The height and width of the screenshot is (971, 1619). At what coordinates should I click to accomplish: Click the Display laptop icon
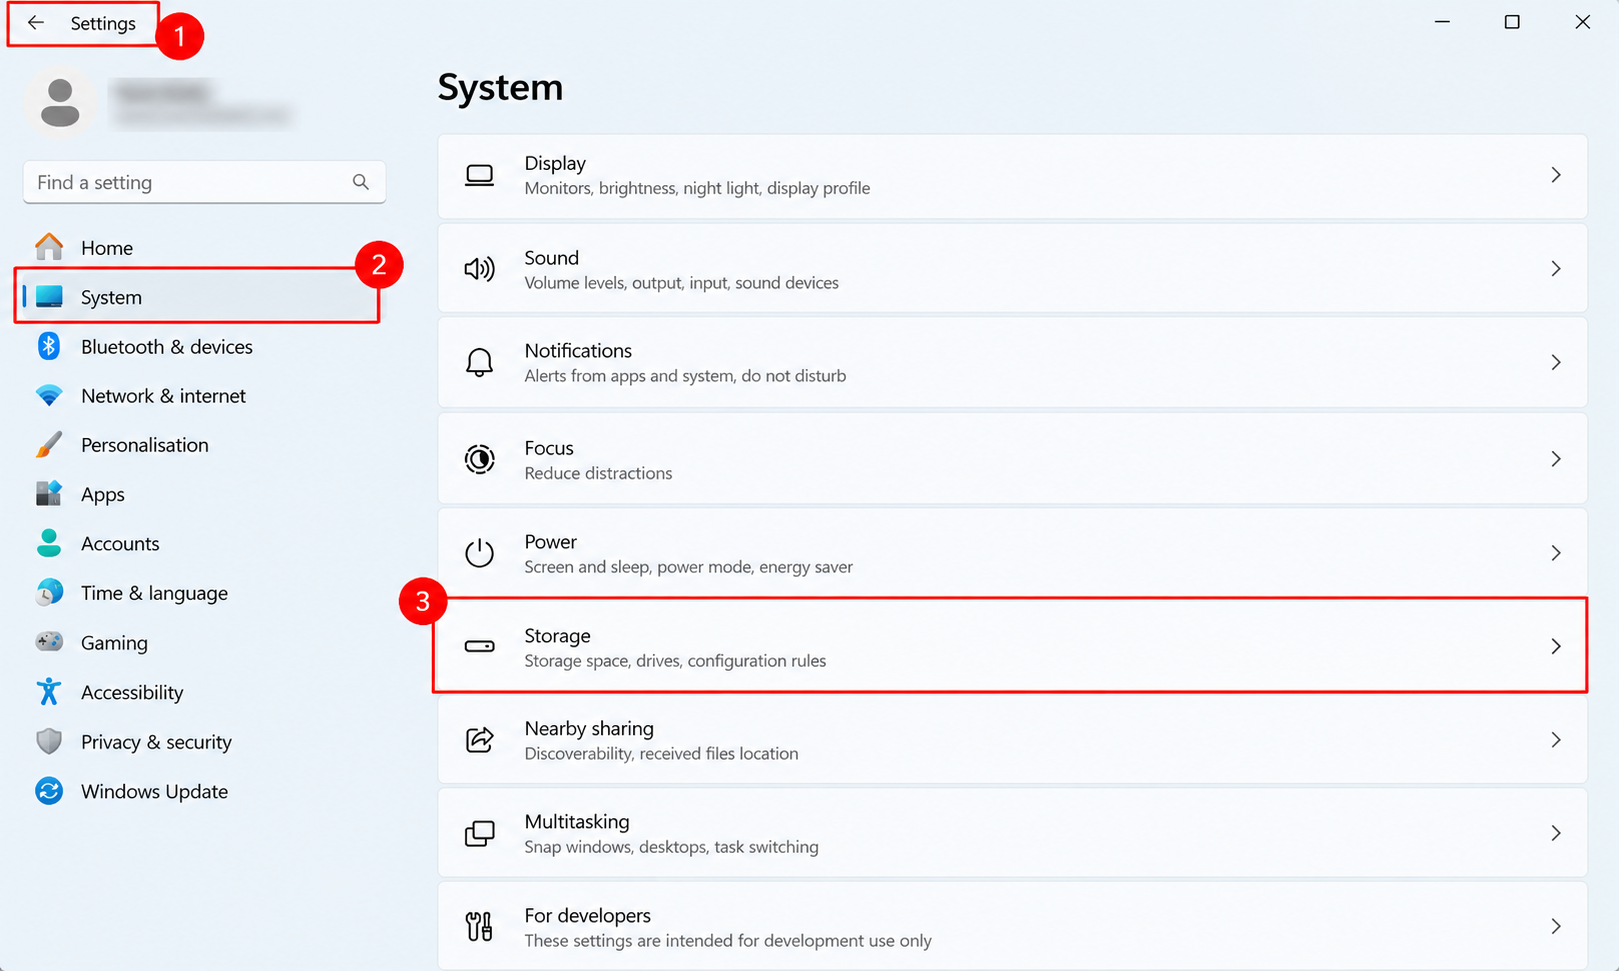(x=480, y=176)
